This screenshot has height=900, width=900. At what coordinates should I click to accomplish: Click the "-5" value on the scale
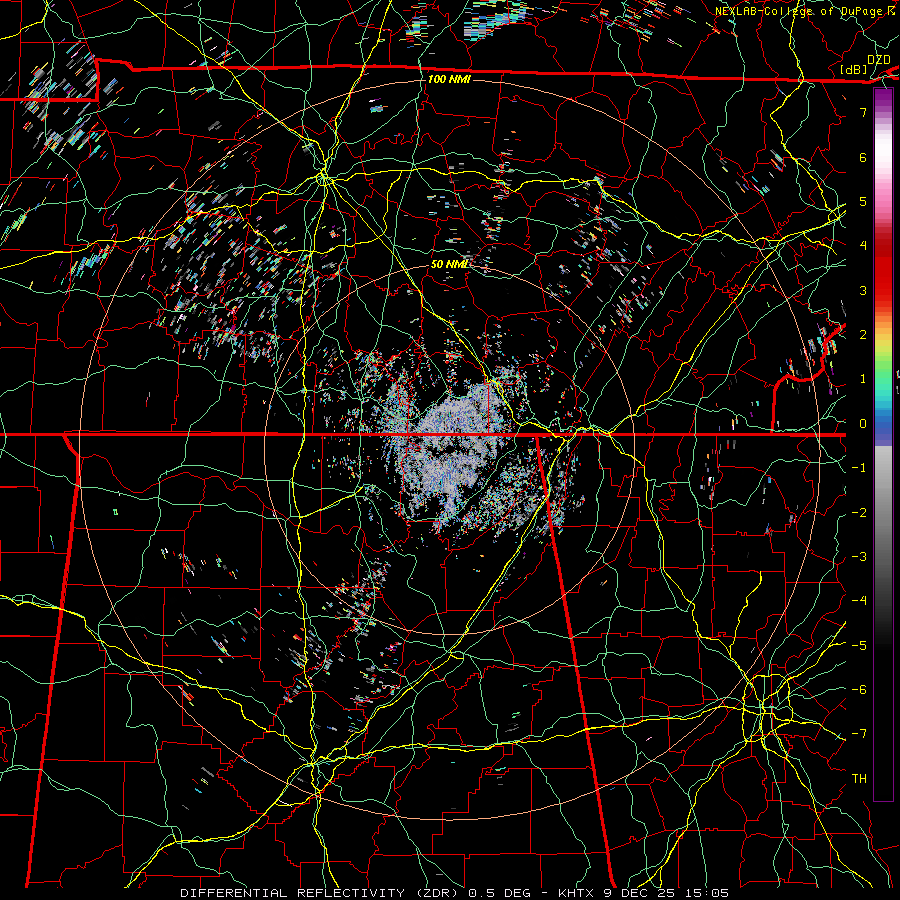[859, 646]
